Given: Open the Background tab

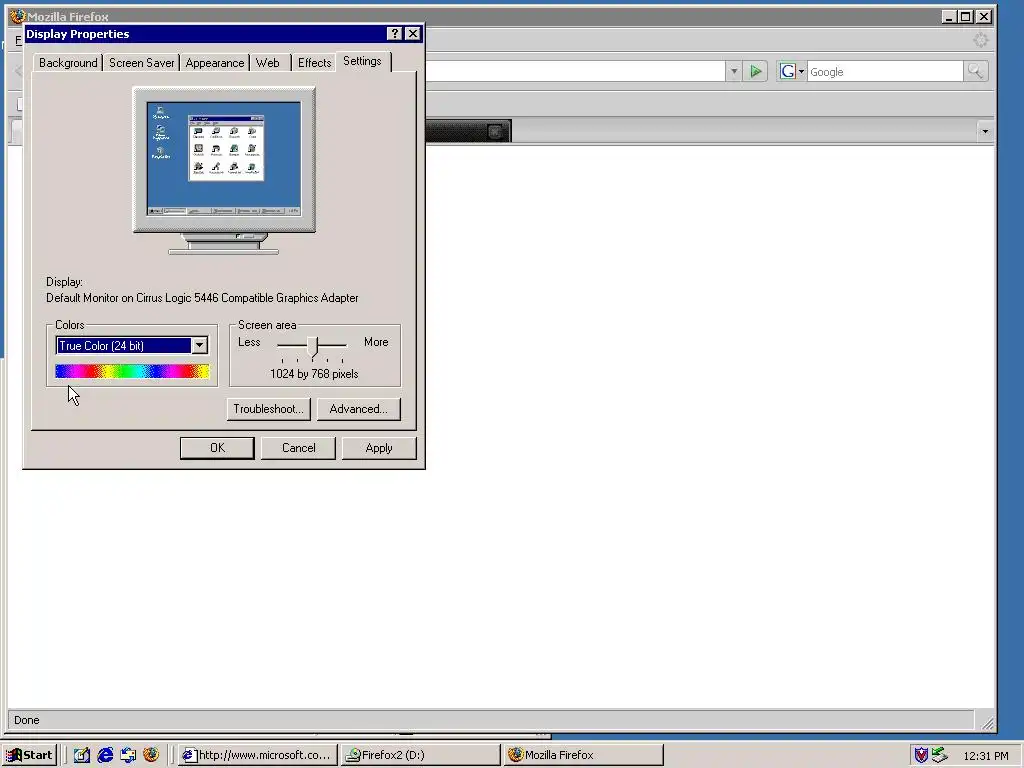Looking at the screenshot, I should tap(68, 63).
